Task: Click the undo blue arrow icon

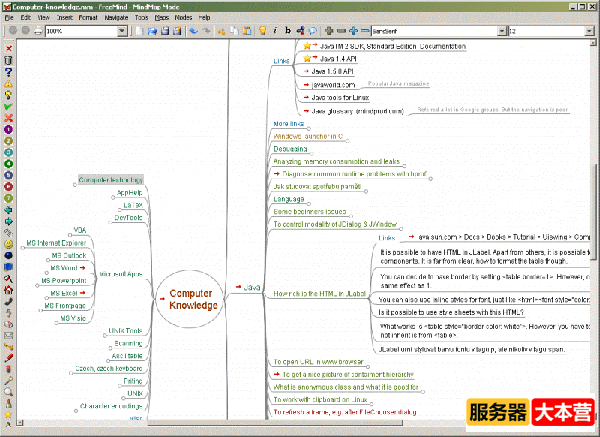Action: click(x=194, y=31)
